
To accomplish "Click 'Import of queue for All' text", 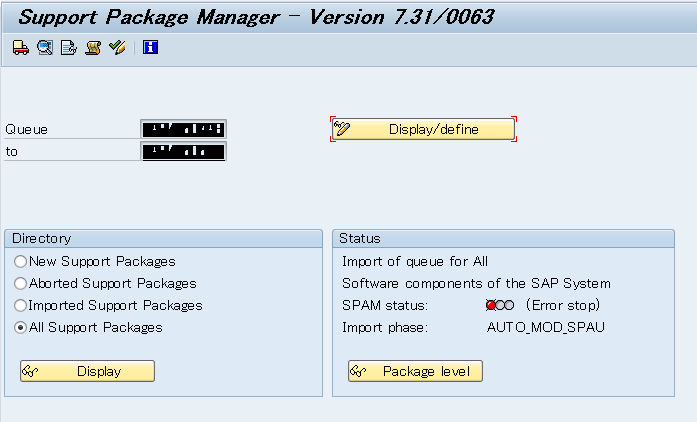I will point(415,261).
